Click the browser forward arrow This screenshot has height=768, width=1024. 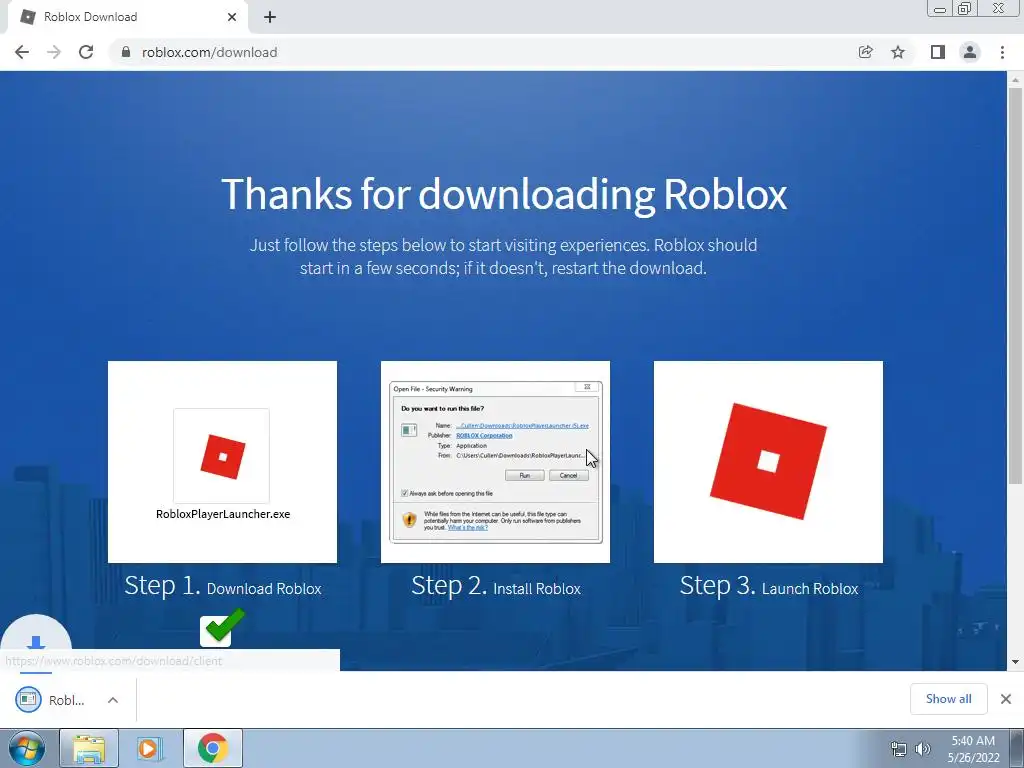pyautogui.click(x=54, y=52)
